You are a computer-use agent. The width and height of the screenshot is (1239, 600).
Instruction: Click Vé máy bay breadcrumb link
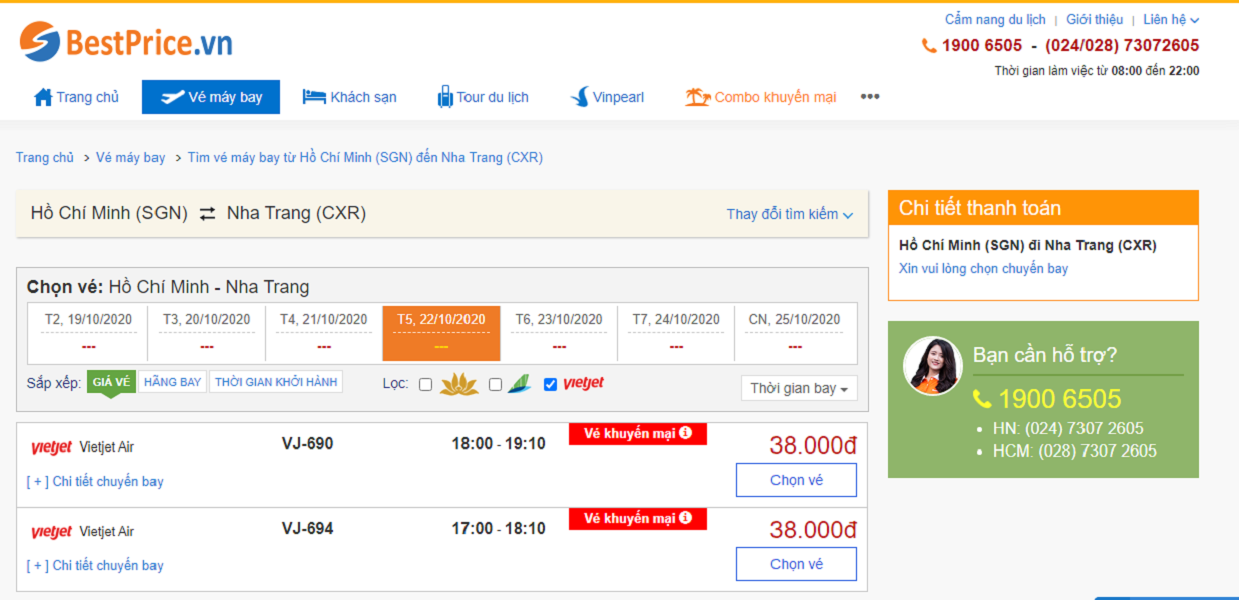(131, 157)
